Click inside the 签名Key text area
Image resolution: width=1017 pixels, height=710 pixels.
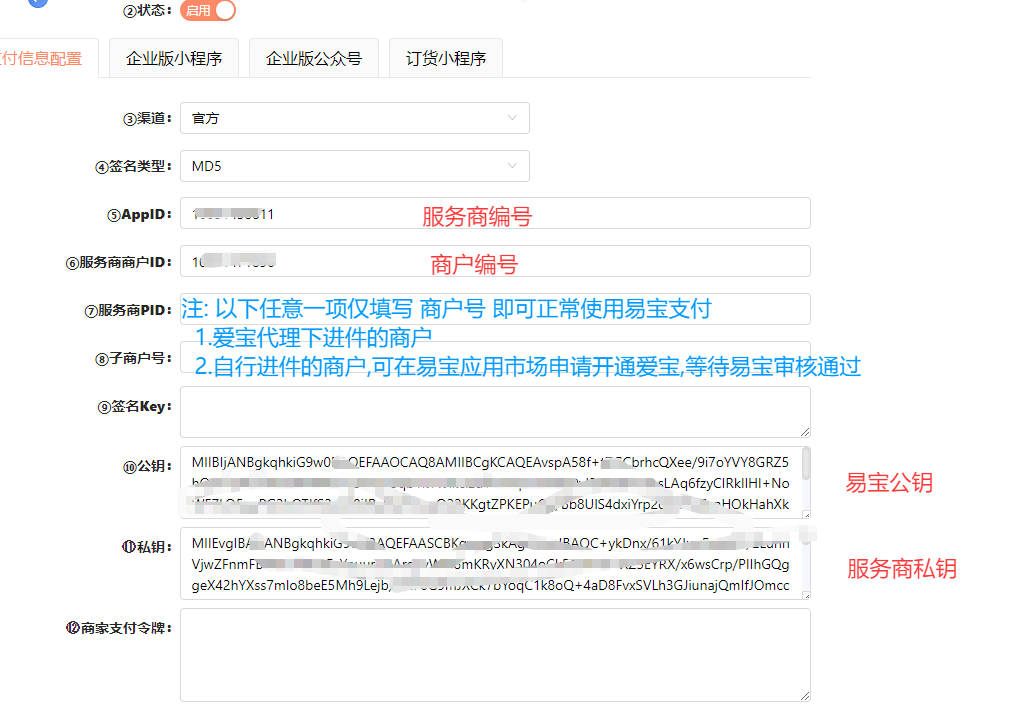(494, 411)
